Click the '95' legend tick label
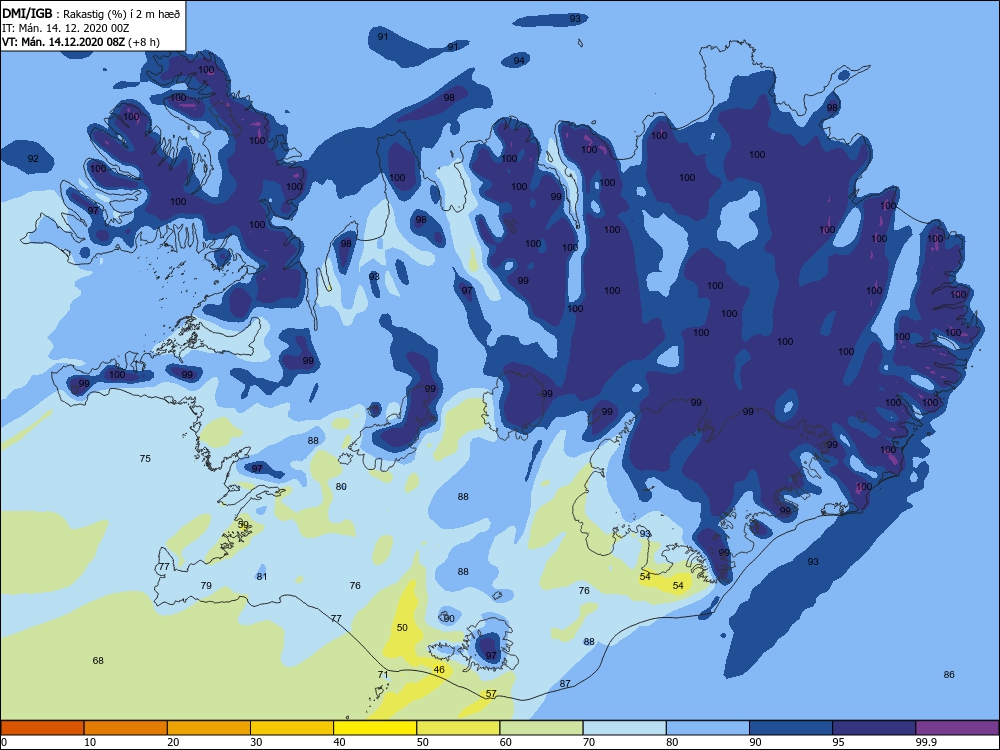Screen dimensions: 1000x750 [839, 742]
